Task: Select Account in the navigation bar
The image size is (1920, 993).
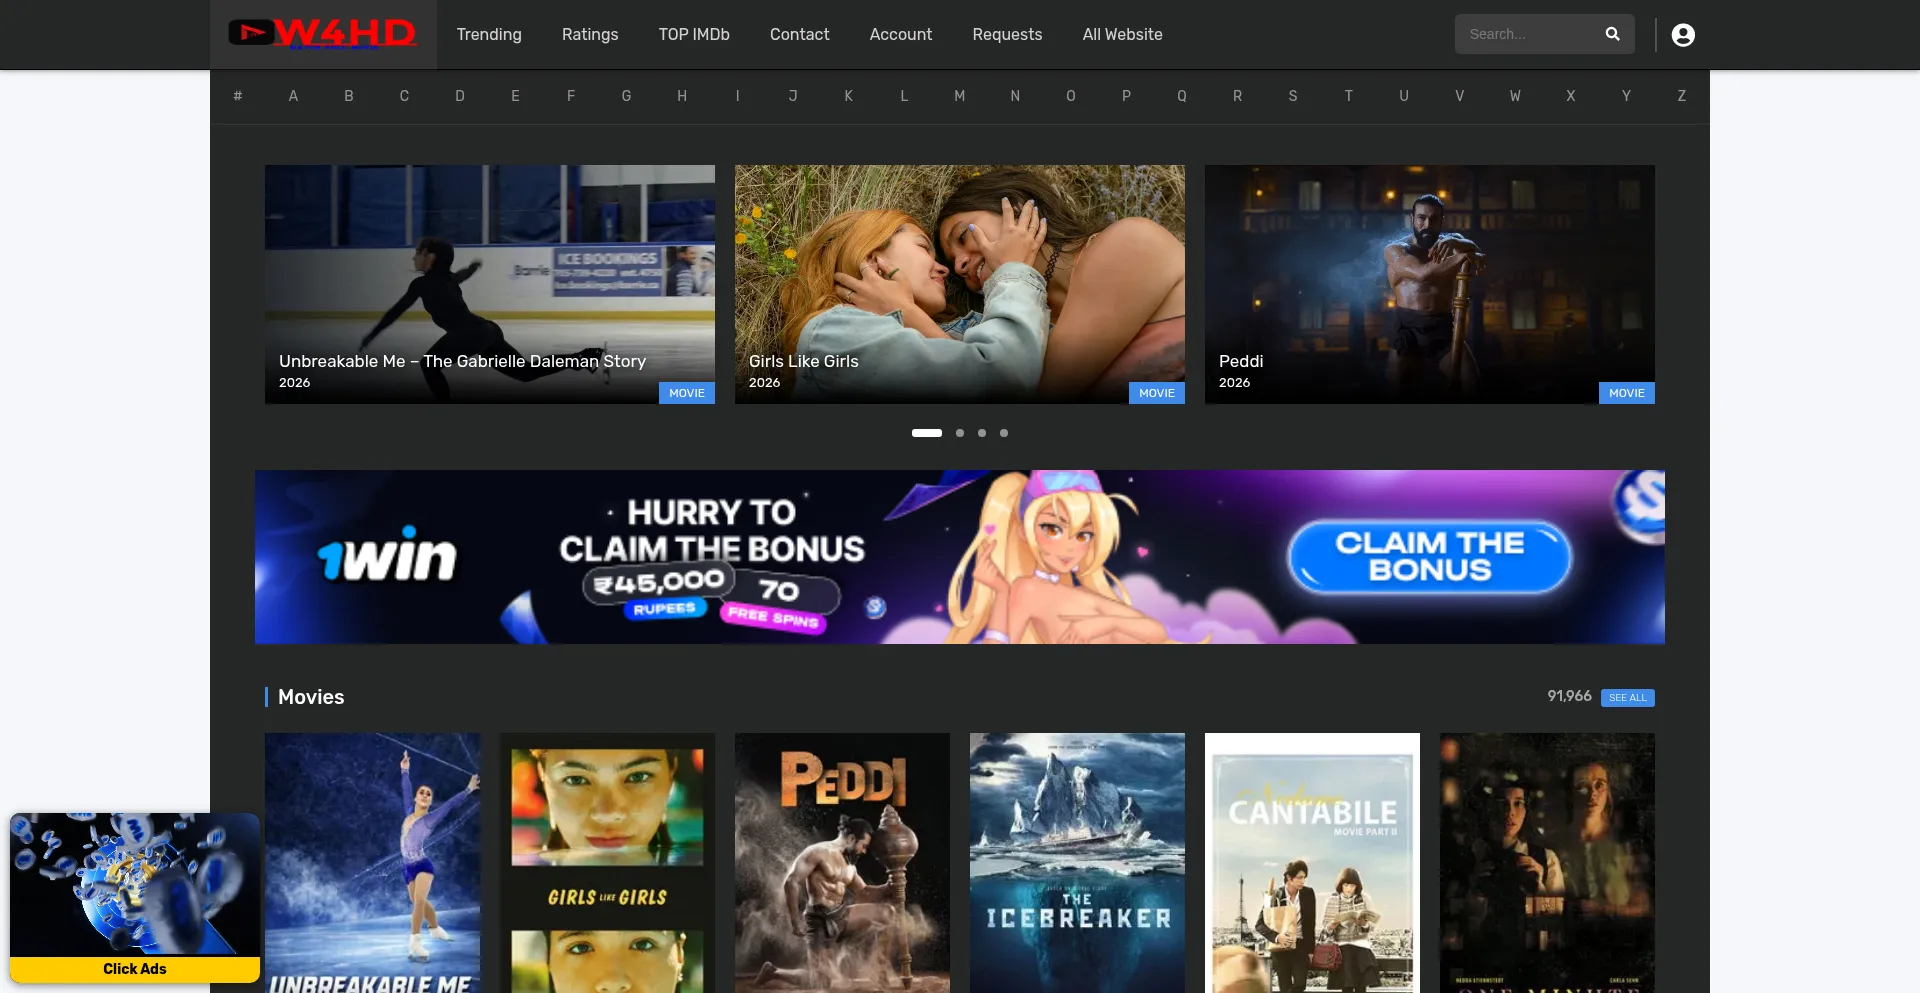Action: click(901, 34)
